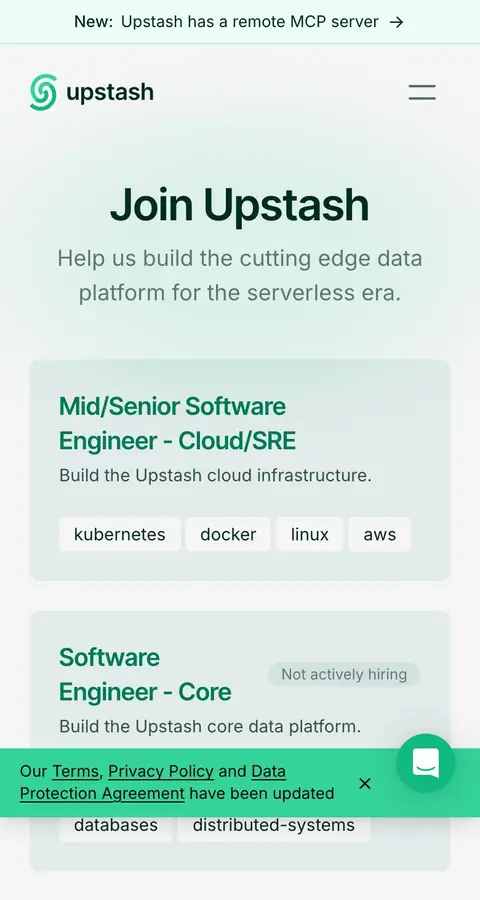This screenshot has width=480, height=900.
Task: Select the databases tag
Action: tap(115, 825)
